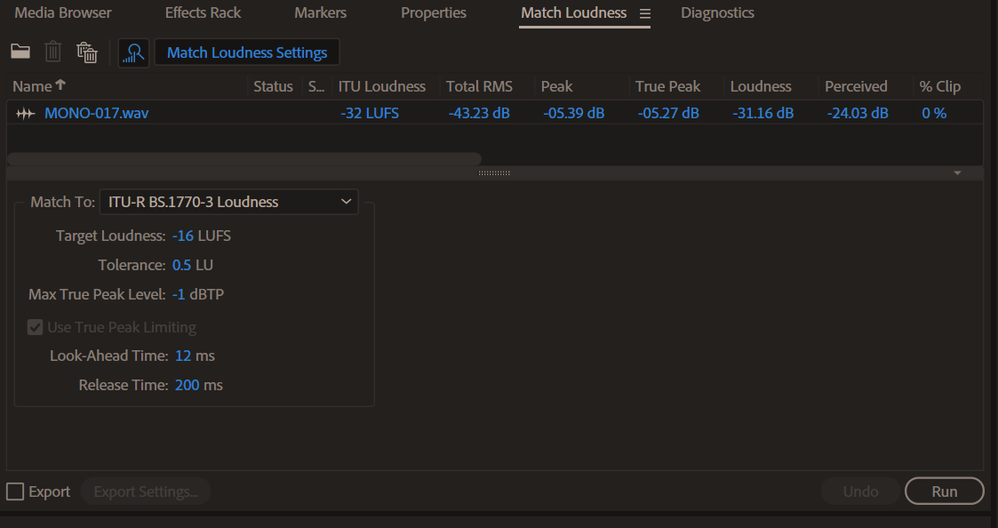Toggle the Match Loudness Settings button
The height and width of the screenshot is (528, 998).
click(247, 53)
